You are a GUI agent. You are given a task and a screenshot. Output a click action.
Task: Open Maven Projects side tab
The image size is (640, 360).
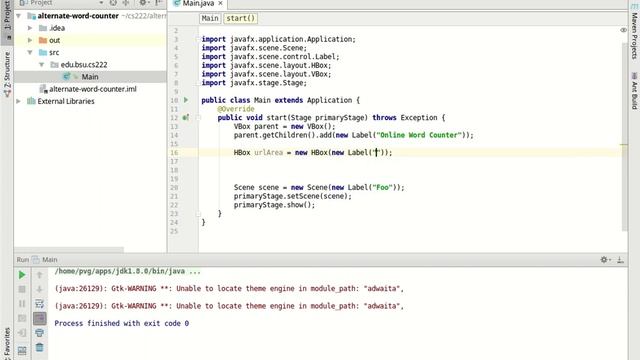634,32
